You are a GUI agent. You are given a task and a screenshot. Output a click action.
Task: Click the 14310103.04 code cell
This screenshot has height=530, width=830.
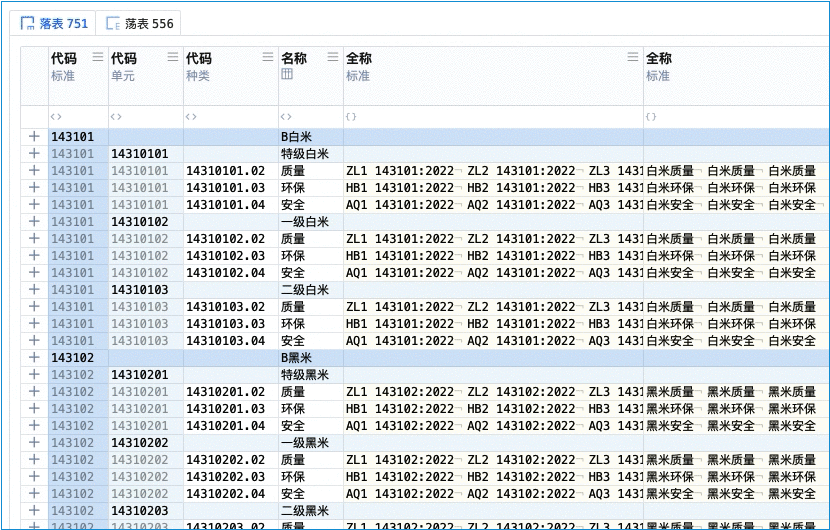231,340
